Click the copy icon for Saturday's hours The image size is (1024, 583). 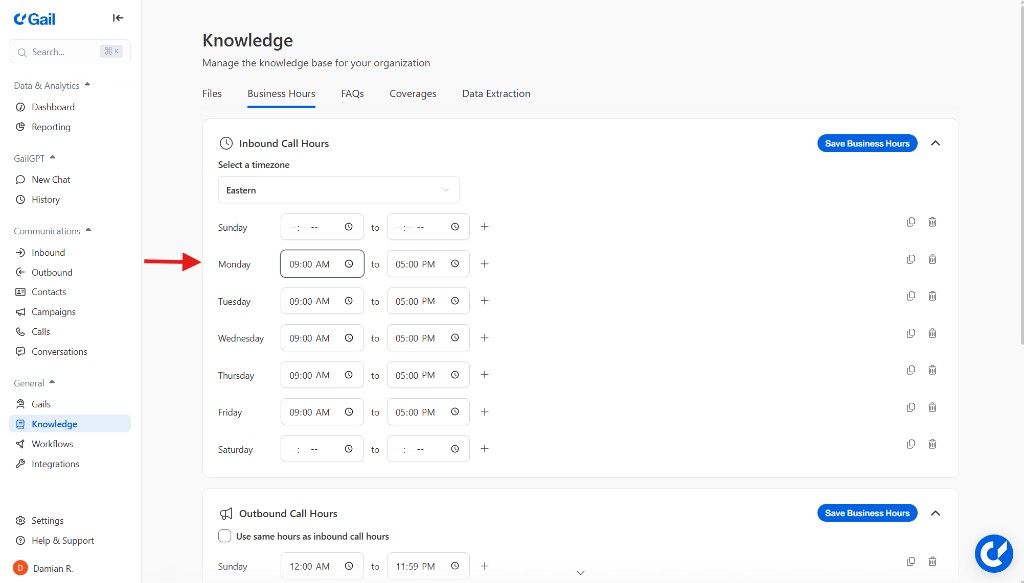tap(910, 444)
